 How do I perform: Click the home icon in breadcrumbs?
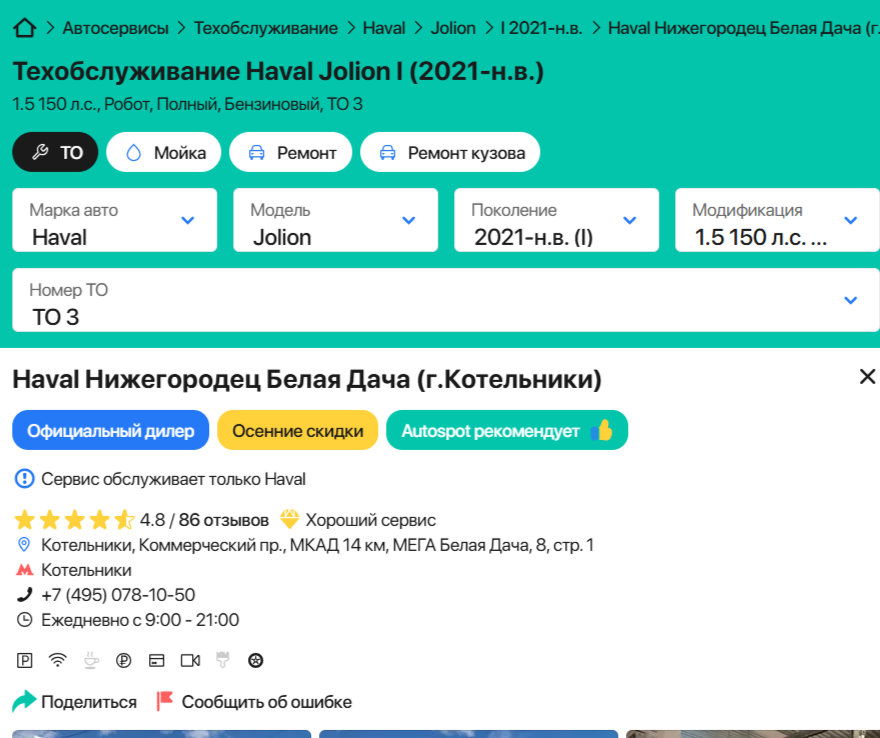[x=25, y=28]
